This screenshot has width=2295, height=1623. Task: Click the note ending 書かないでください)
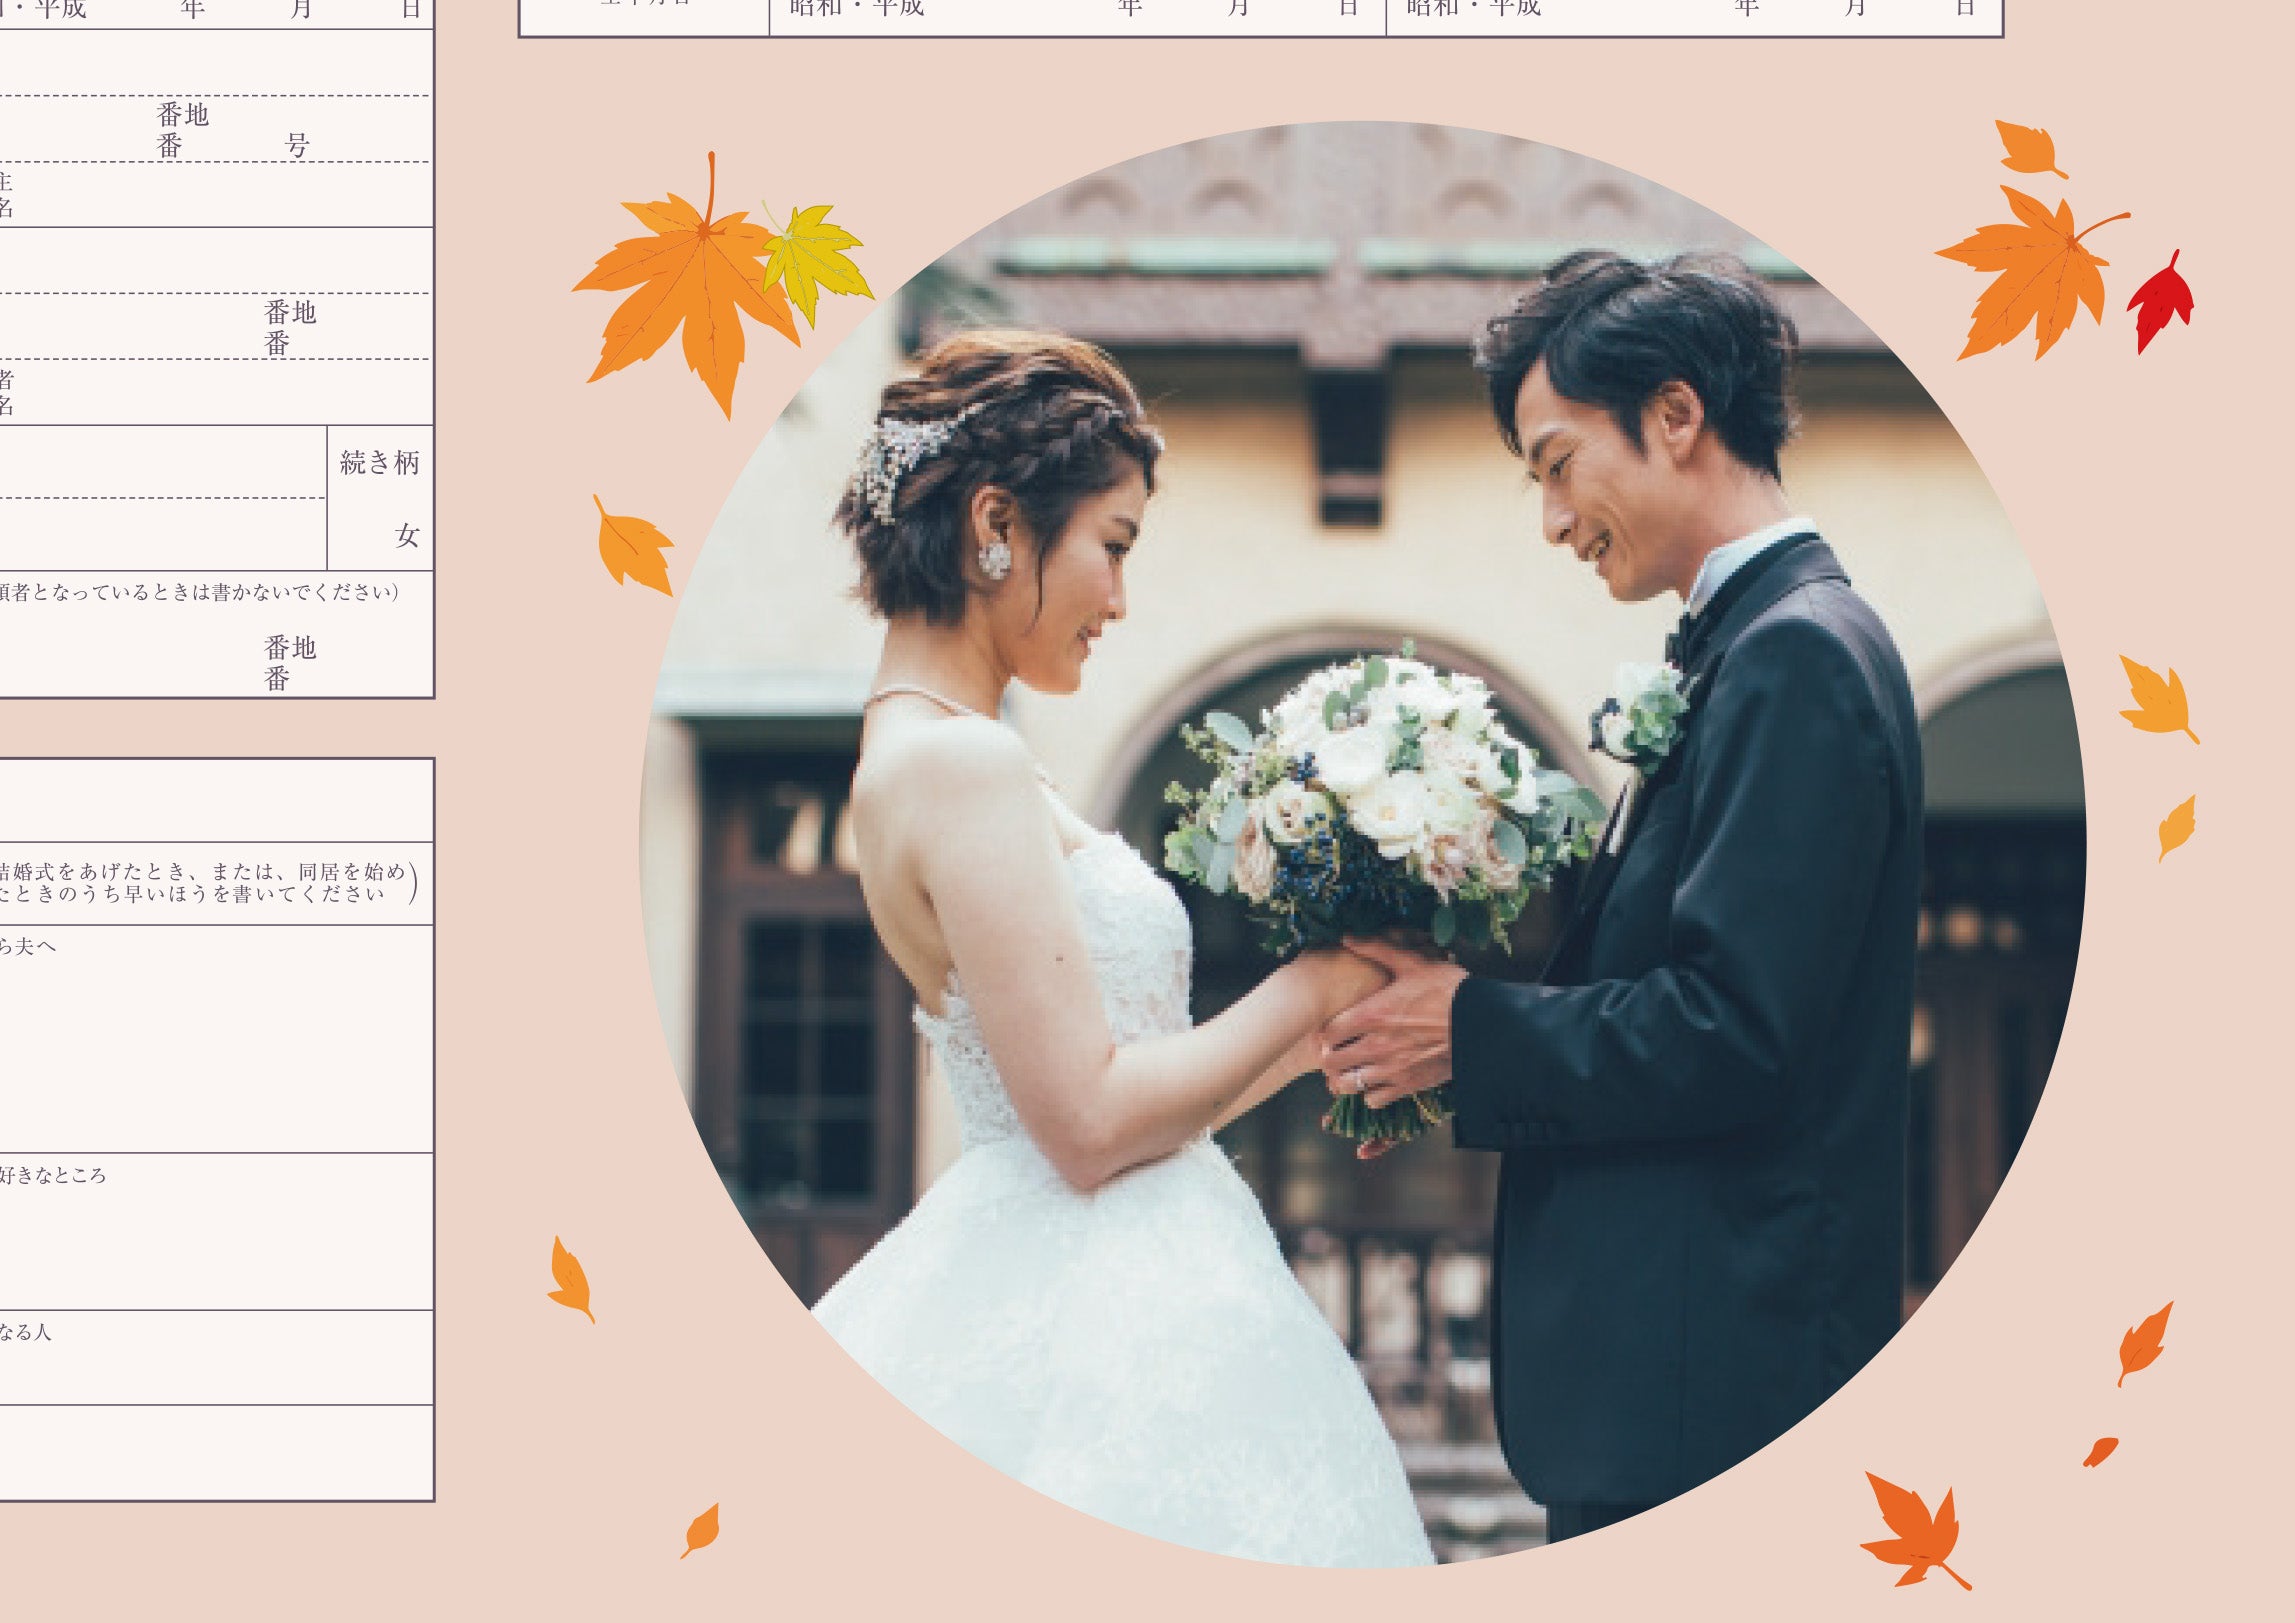tap(200, 592)
